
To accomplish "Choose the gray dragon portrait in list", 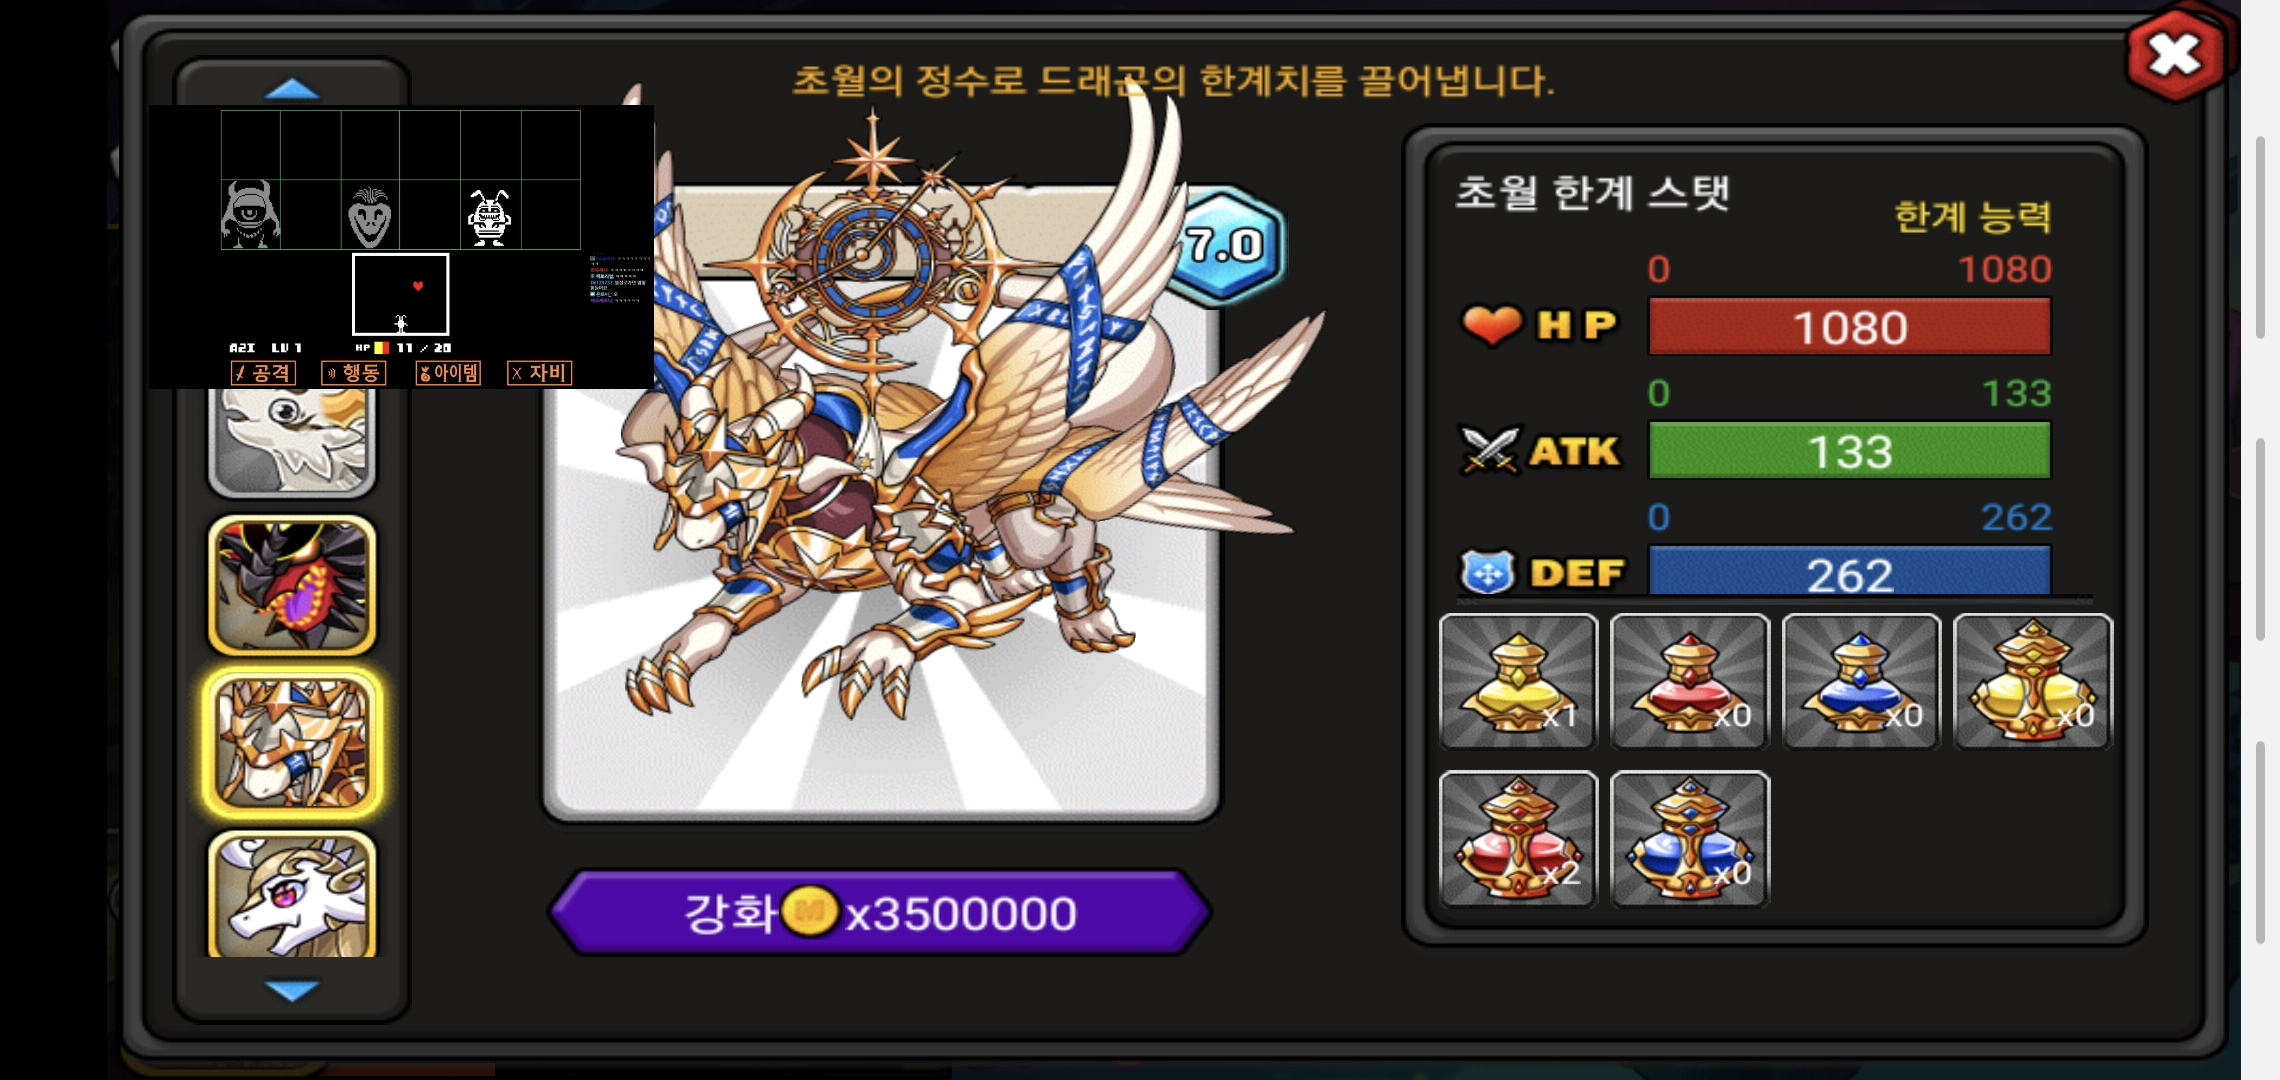I will click(292, 441).
